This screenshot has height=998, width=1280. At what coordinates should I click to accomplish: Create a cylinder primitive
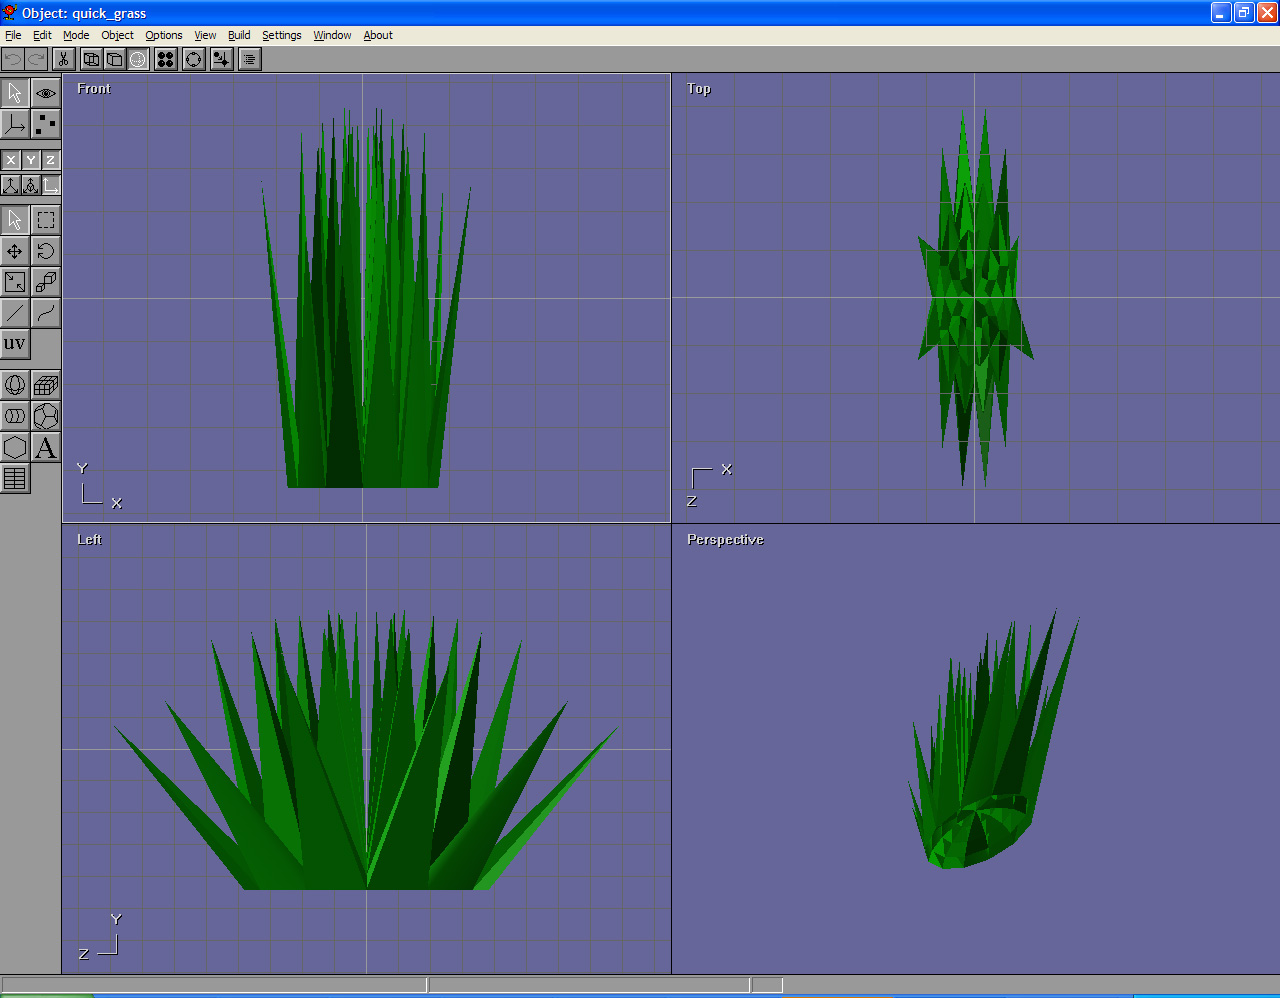click(x=15, y=416)
